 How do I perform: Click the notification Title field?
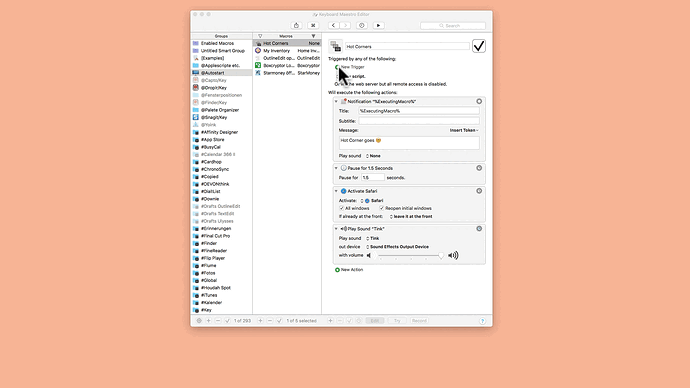click(419, 111)
